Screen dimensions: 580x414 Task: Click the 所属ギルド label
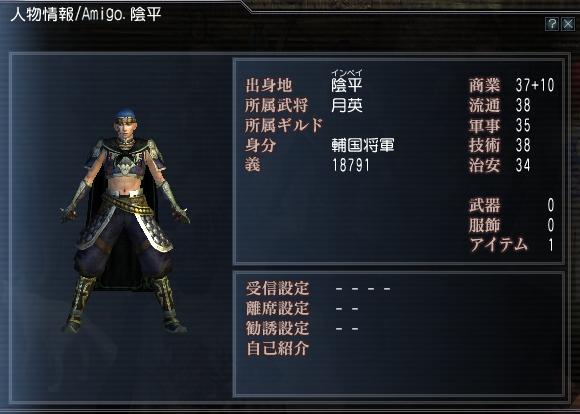[284, 126]
